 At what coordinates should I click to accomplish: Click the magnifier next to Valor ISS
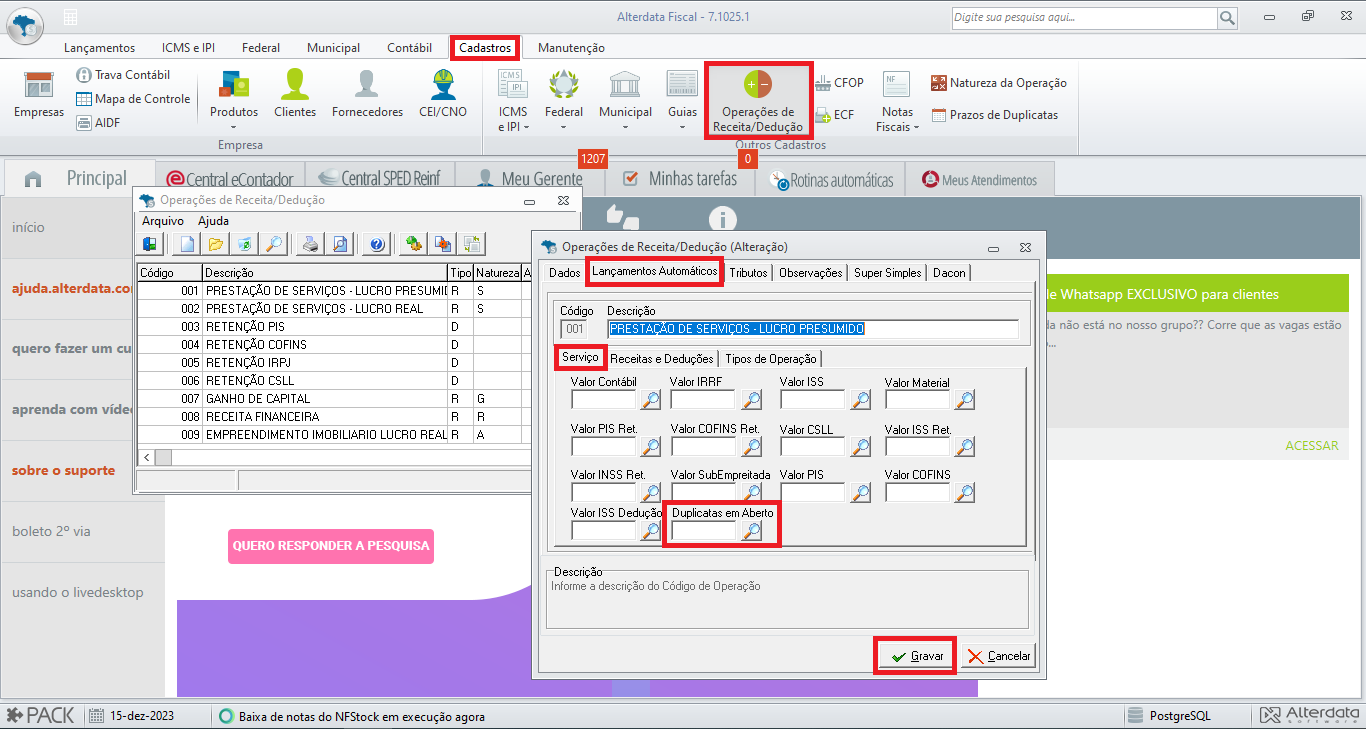coord(860,400)
